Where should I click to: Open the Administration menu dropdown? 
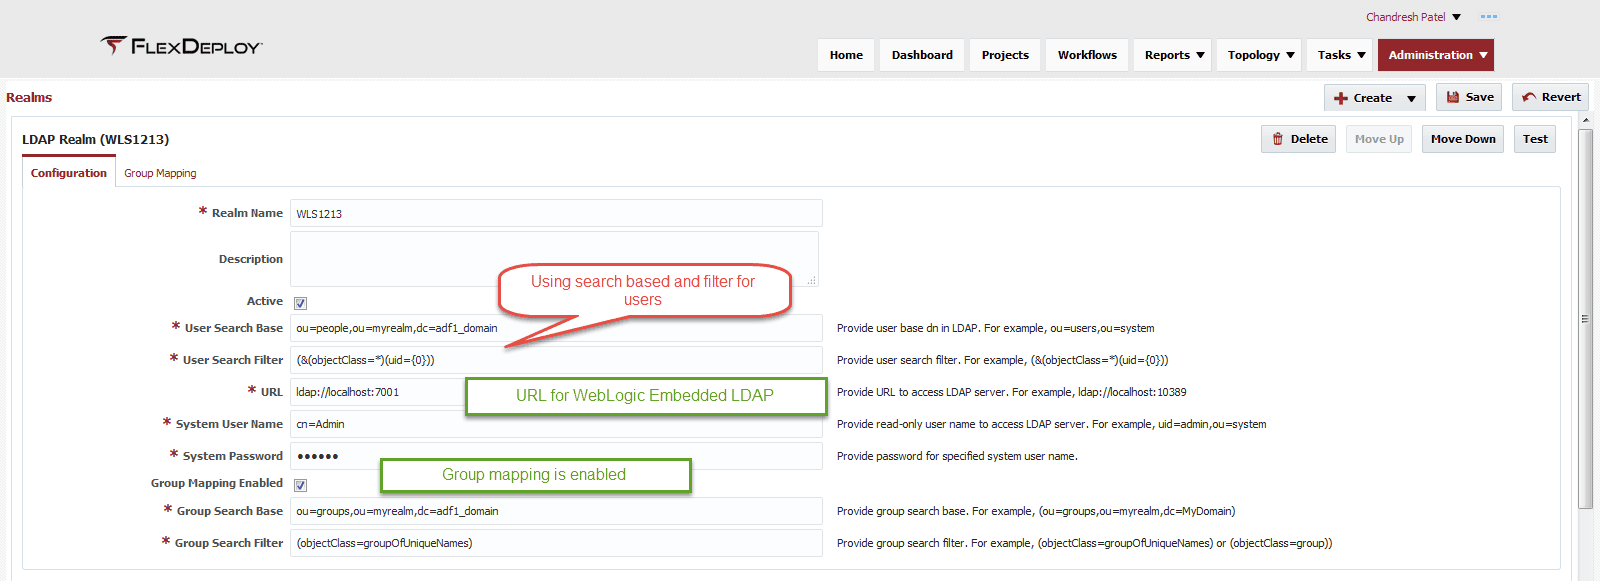(1436, 55)
